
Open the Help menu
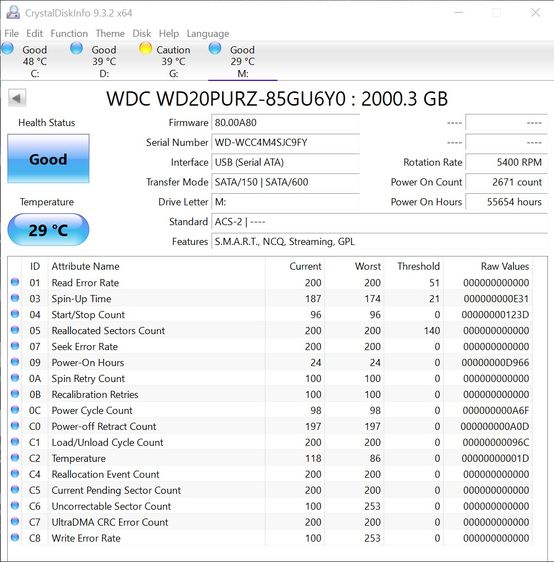click(x=169, y=33)
